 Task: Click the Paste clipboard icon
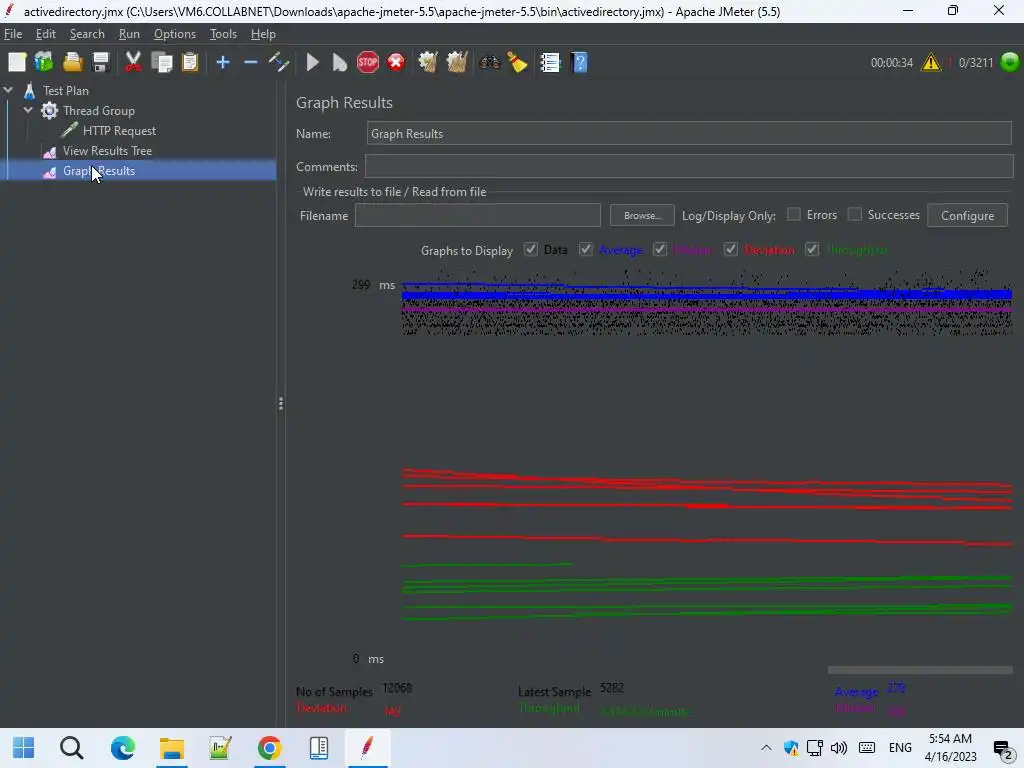click(189, 63)
